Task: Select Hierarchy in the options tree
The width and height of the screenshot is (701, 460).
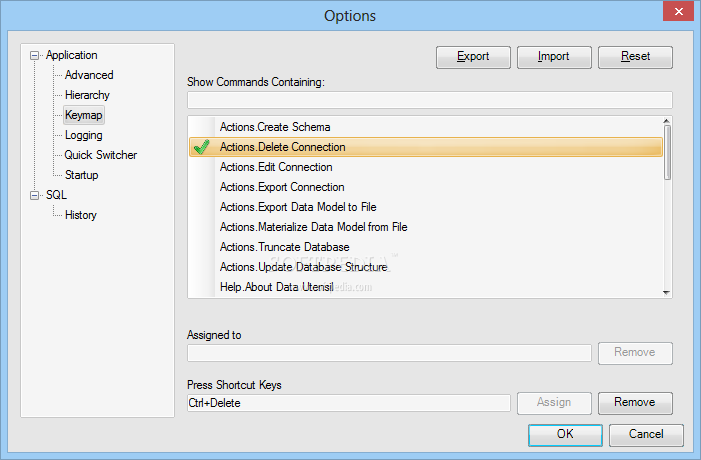Action: pyautogui.click(x=87, y=95)
